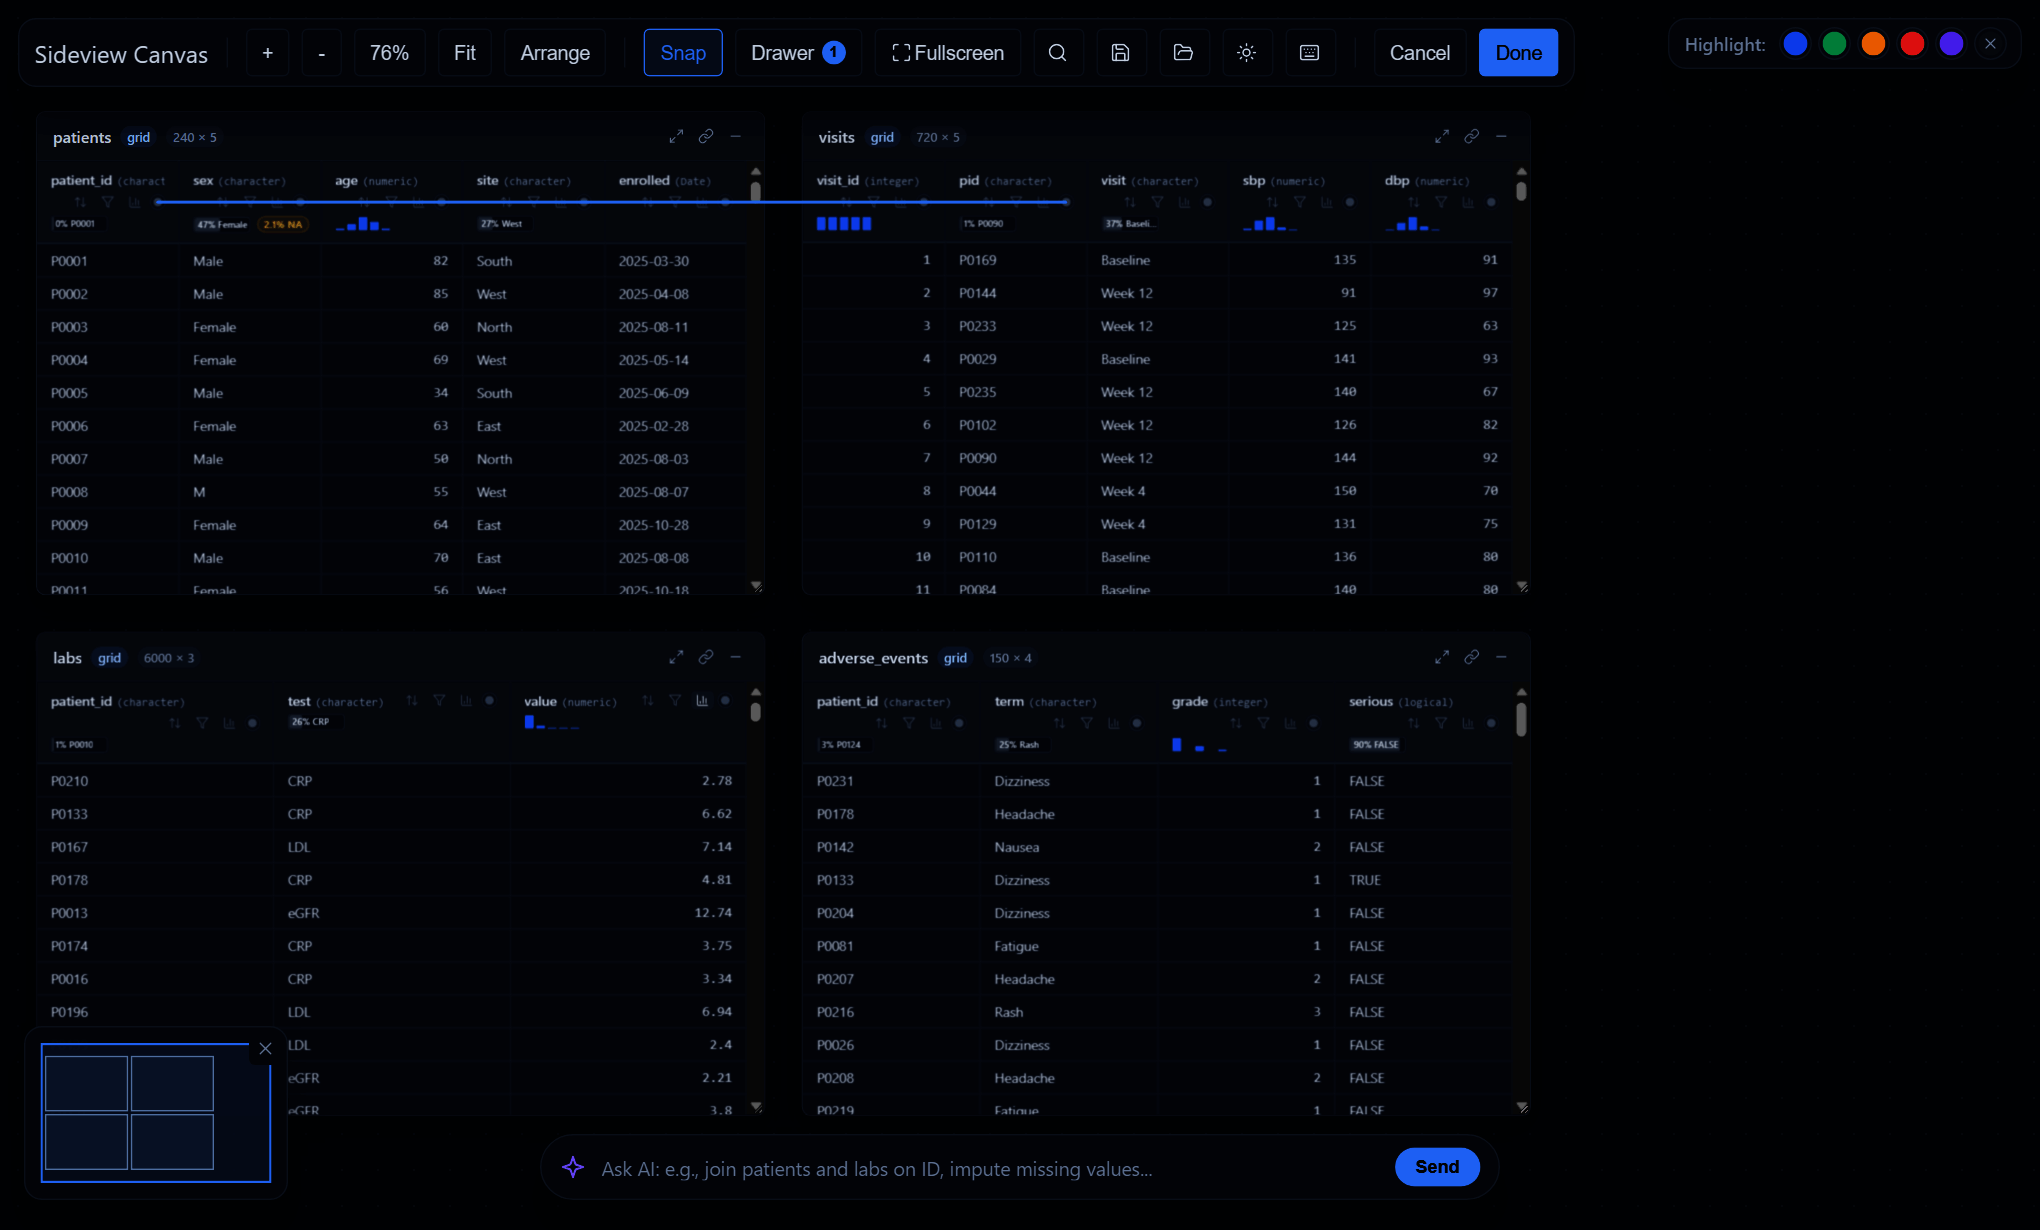Show chart for adverse_events serious column
This screenshot has width=2040, height=1230.
[x=1467, y=723]
